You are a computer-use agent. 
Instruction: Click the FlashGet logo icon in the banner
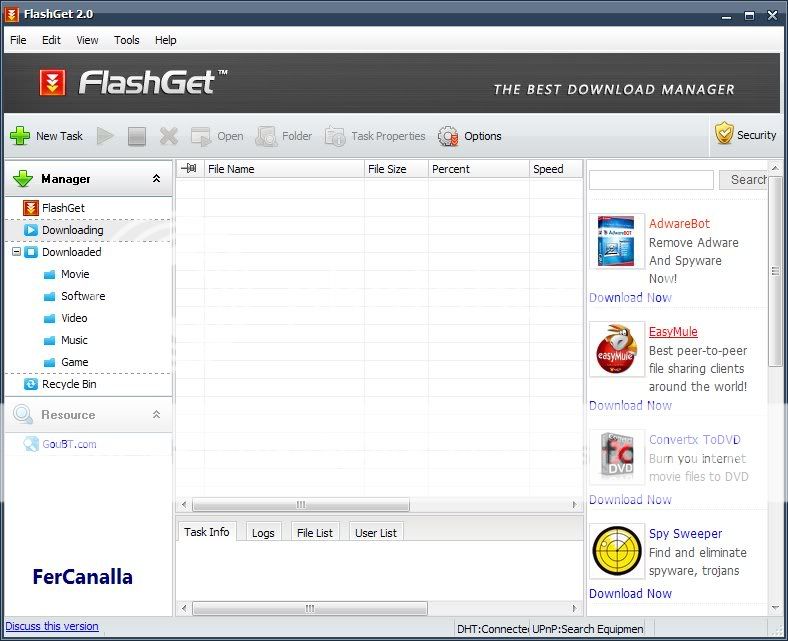(x=52, y=82)
